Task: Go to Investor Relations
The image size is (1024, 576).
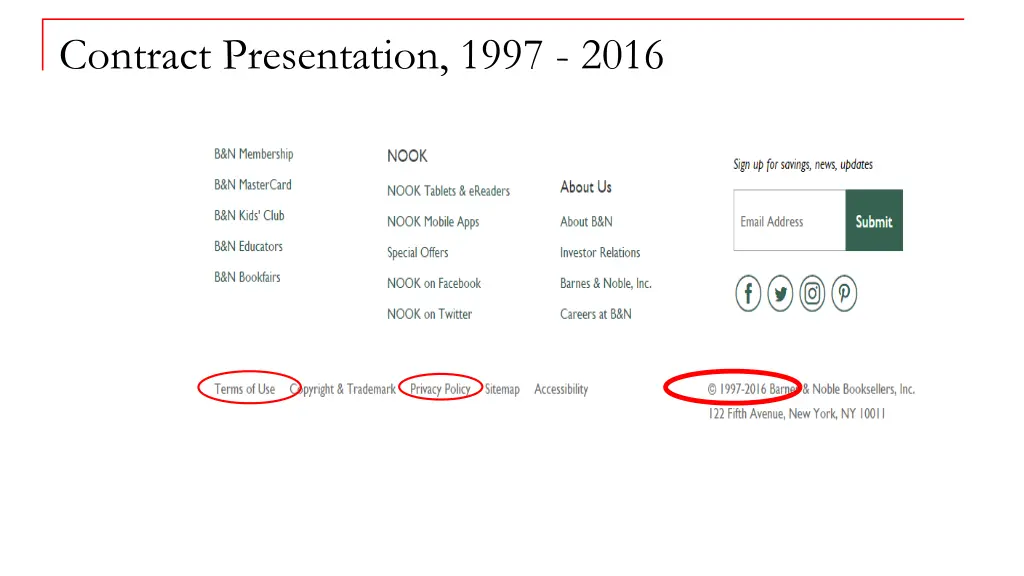Action: coord(600,253)
